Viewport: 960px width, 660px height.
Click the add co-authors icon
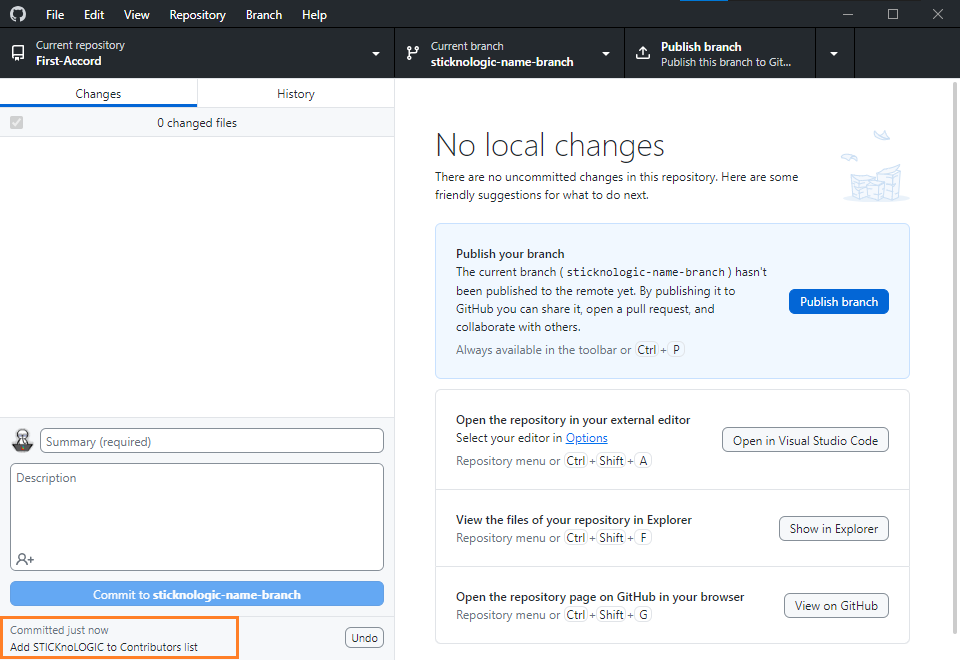point(25,559)
